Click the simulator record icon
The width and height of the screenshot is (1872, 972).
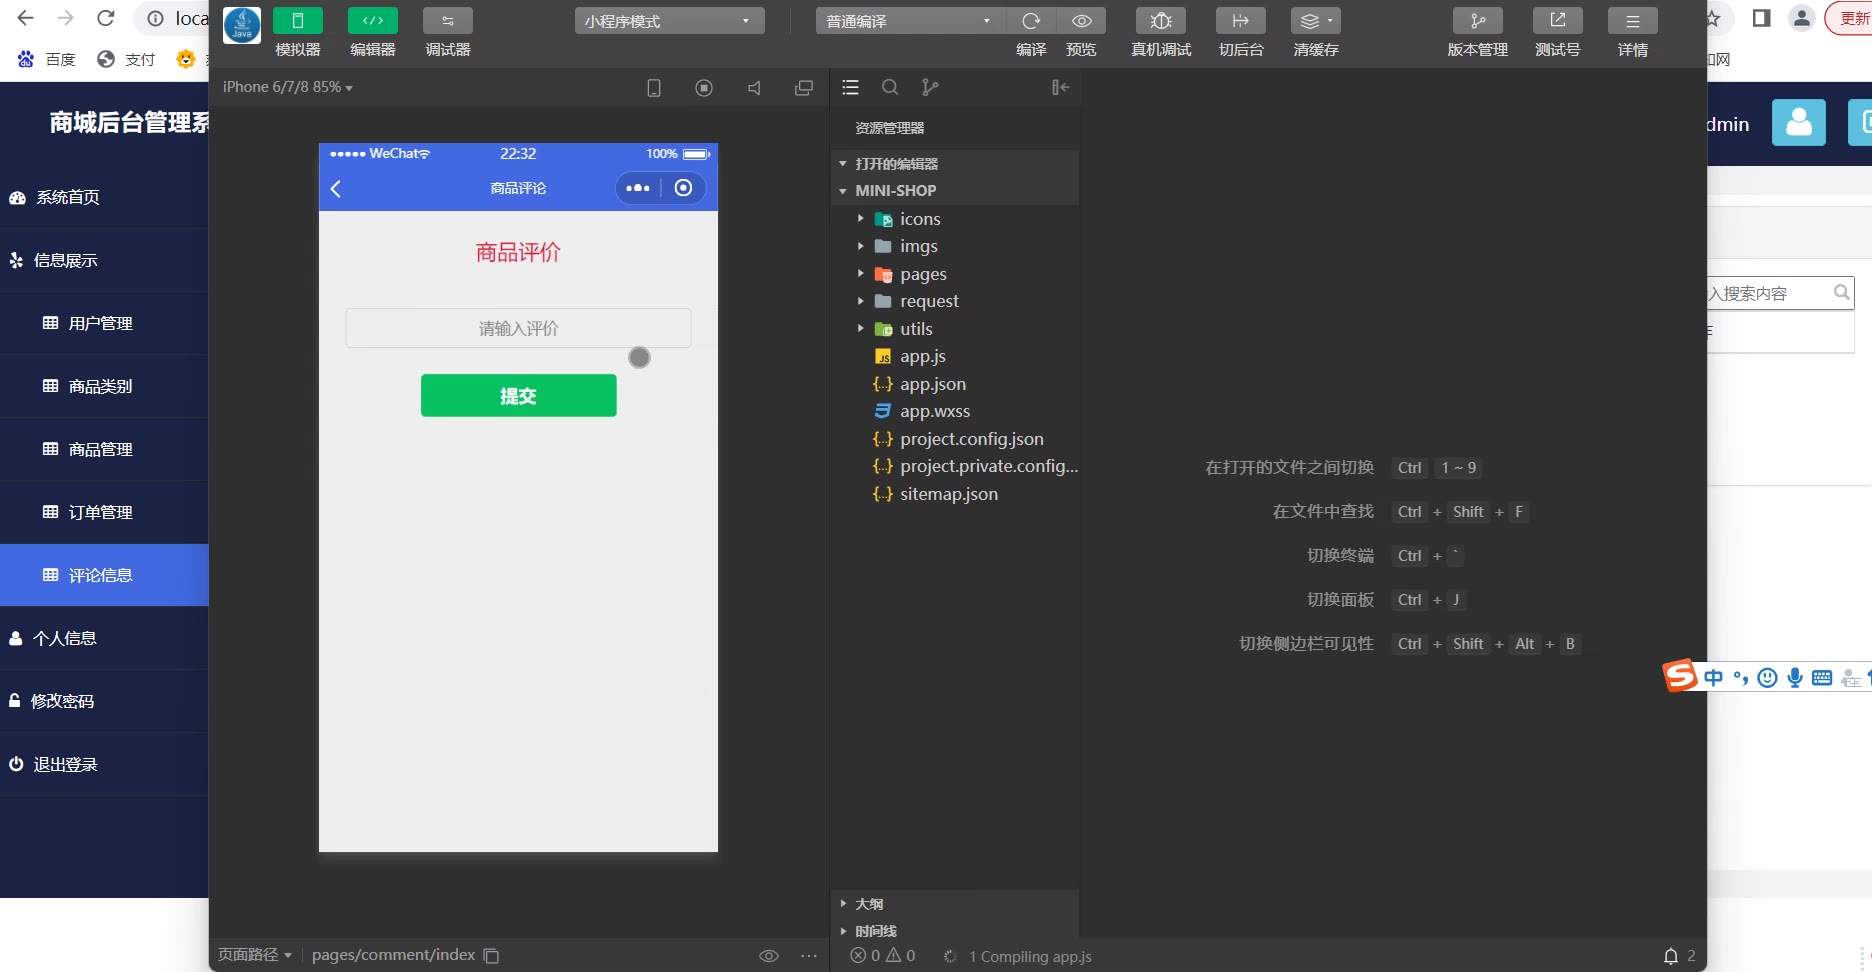pyautogui.click(x=704, y=88)
